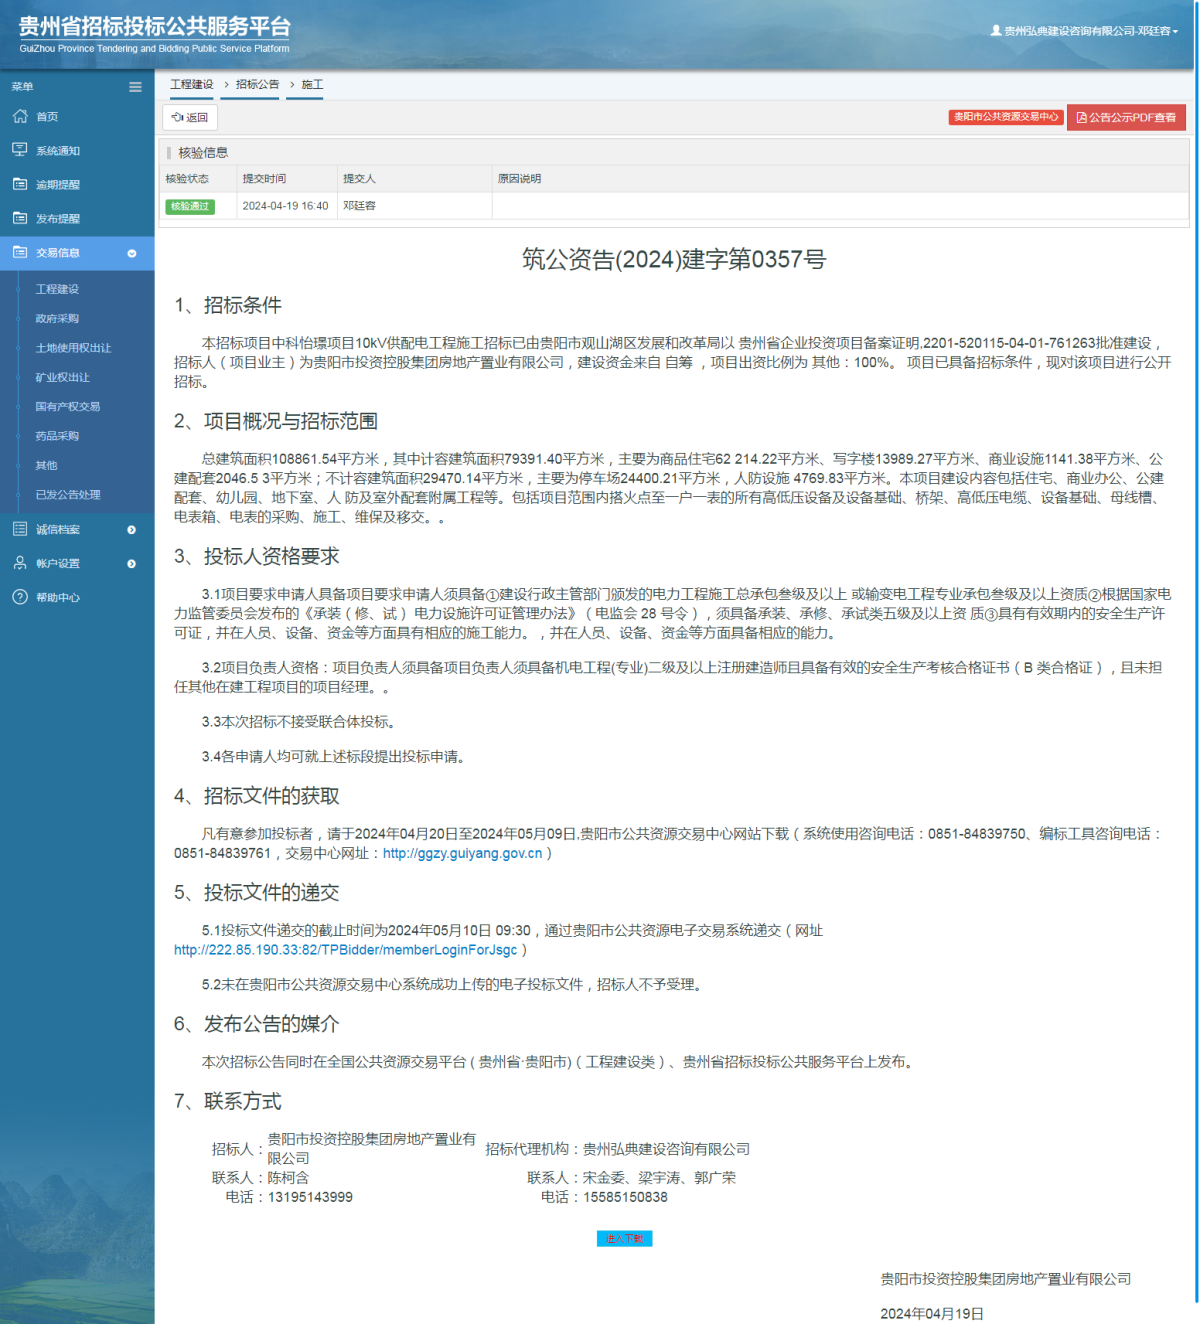Select the 诚信档案 archive icon
Viewport: 1200px width, 1324px height.
[x=20, y=529]
